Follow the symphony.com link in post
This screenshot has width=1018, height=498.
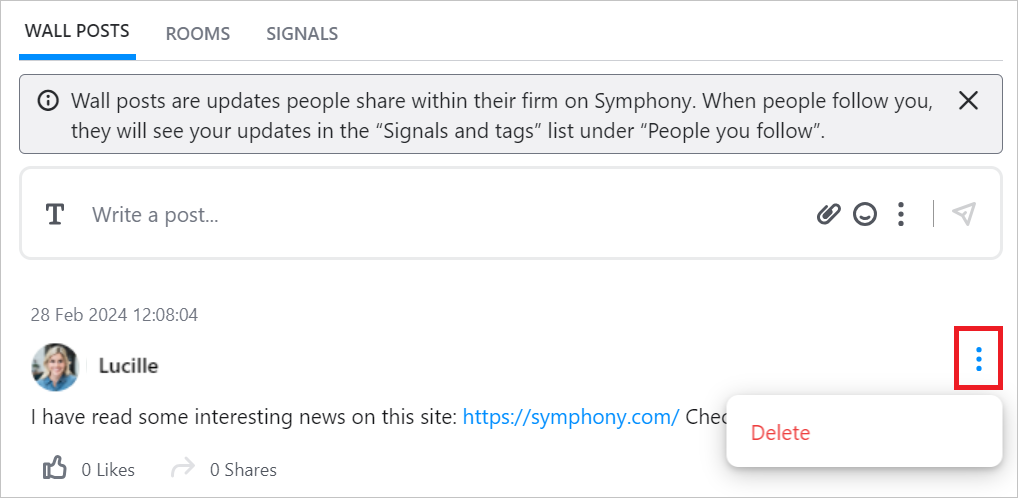pyautogui.click(x=571, y=416)
